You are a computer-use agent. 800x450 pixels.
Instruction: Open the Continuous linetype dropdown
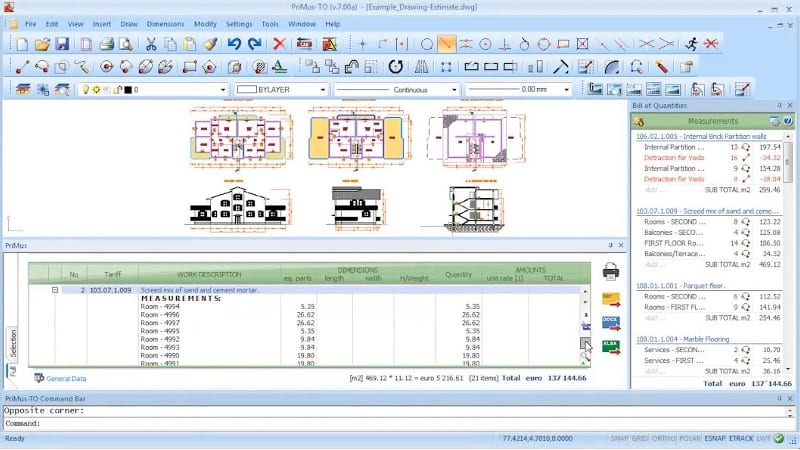(x=454, y=90)
